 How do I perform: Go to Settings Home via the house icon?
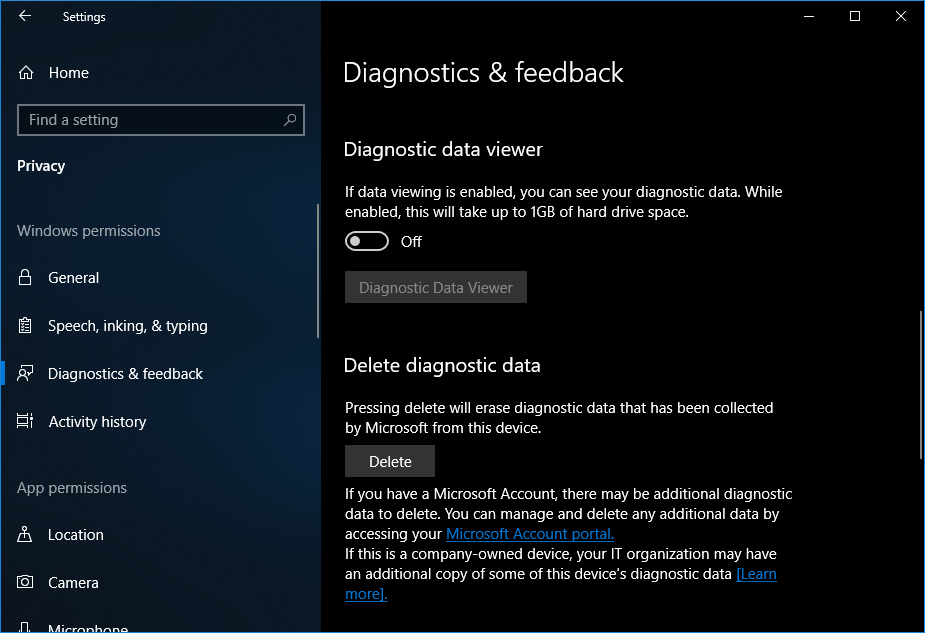point(26,73)
